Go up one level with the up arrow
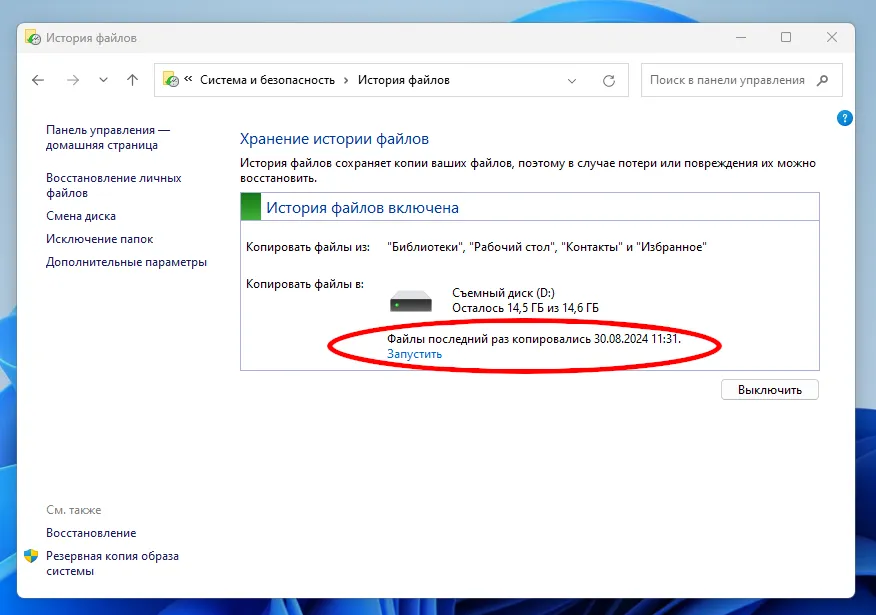 132,80
